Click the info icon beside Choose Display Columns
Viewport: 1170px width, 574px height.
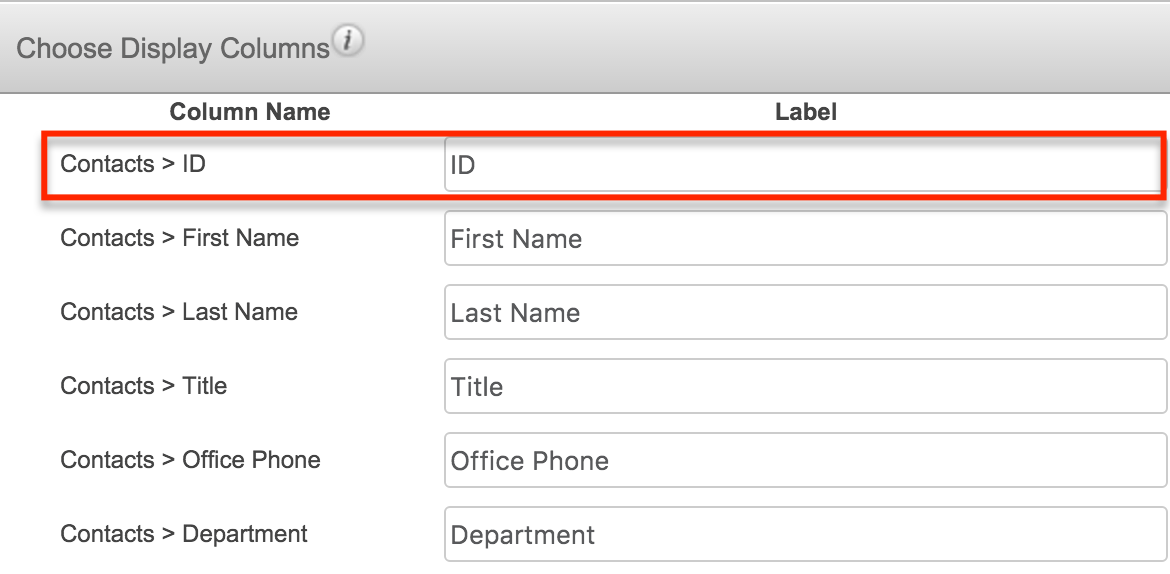click(x=349, y=43)
